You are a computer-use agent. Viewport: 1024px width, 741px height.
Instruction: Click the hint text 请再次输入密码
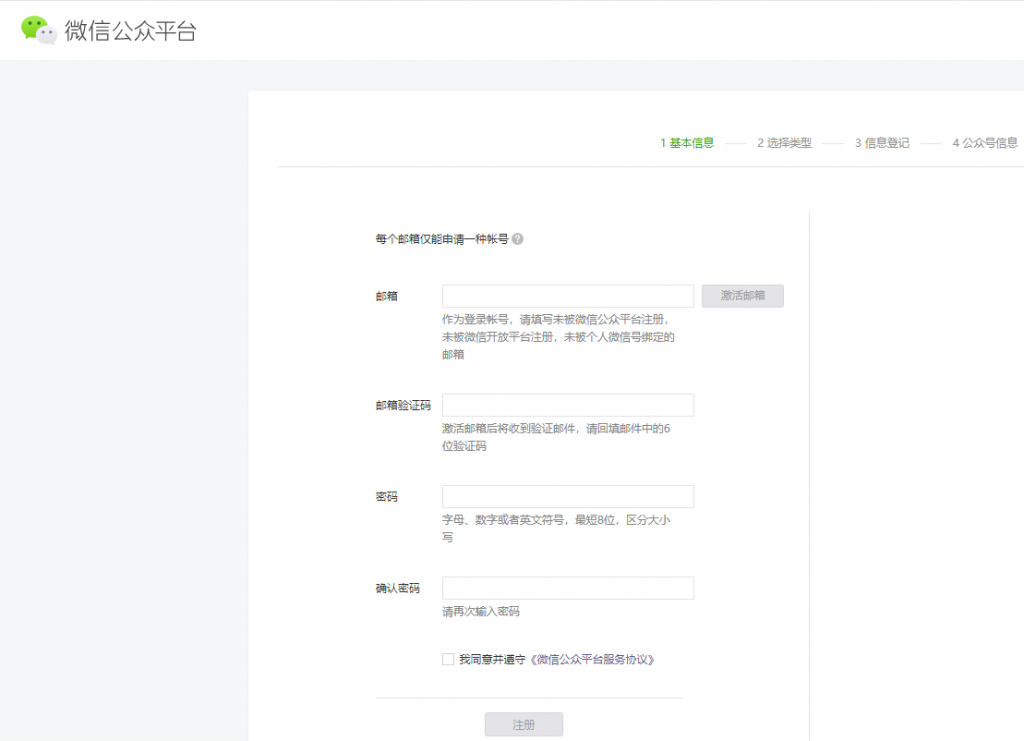point(481,611)
